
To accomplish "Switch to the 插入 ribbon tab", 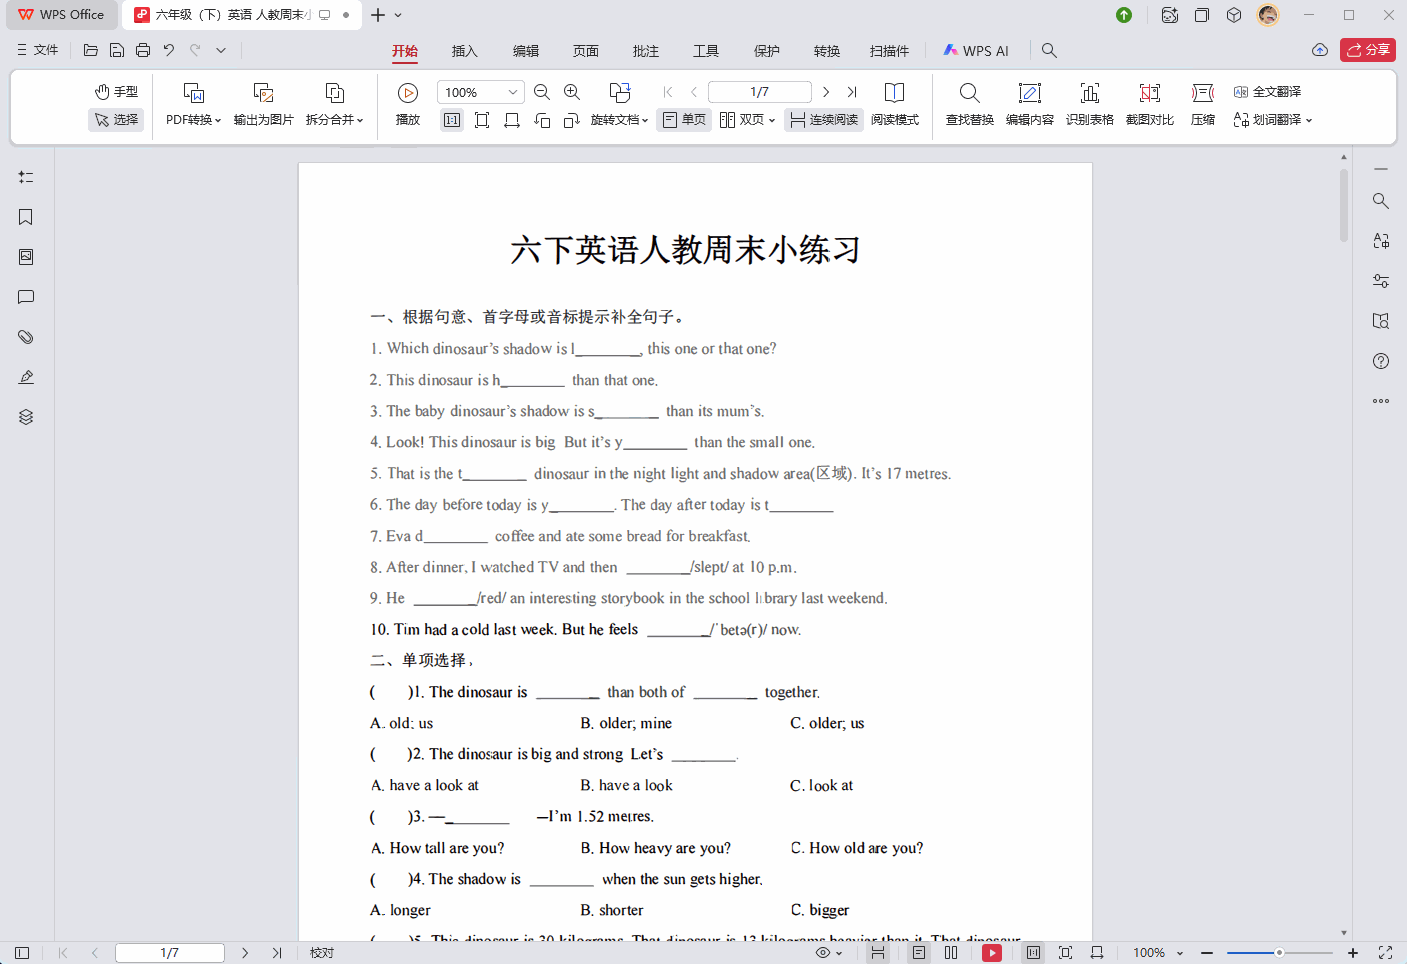I will [465, 50].
